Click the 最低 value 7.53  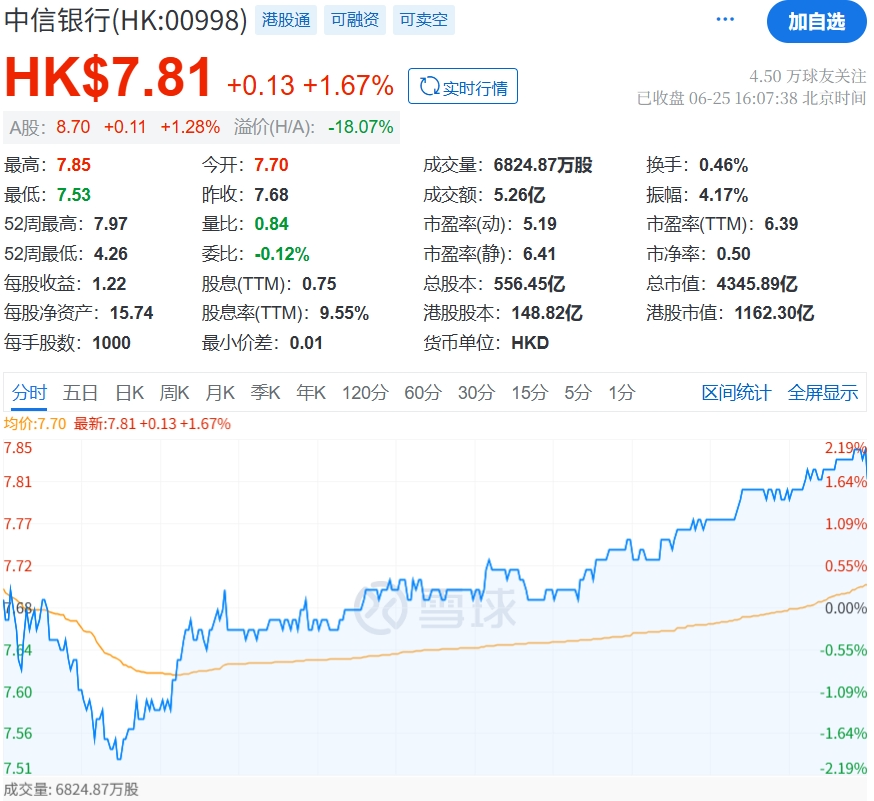click(x=74, y=195)
